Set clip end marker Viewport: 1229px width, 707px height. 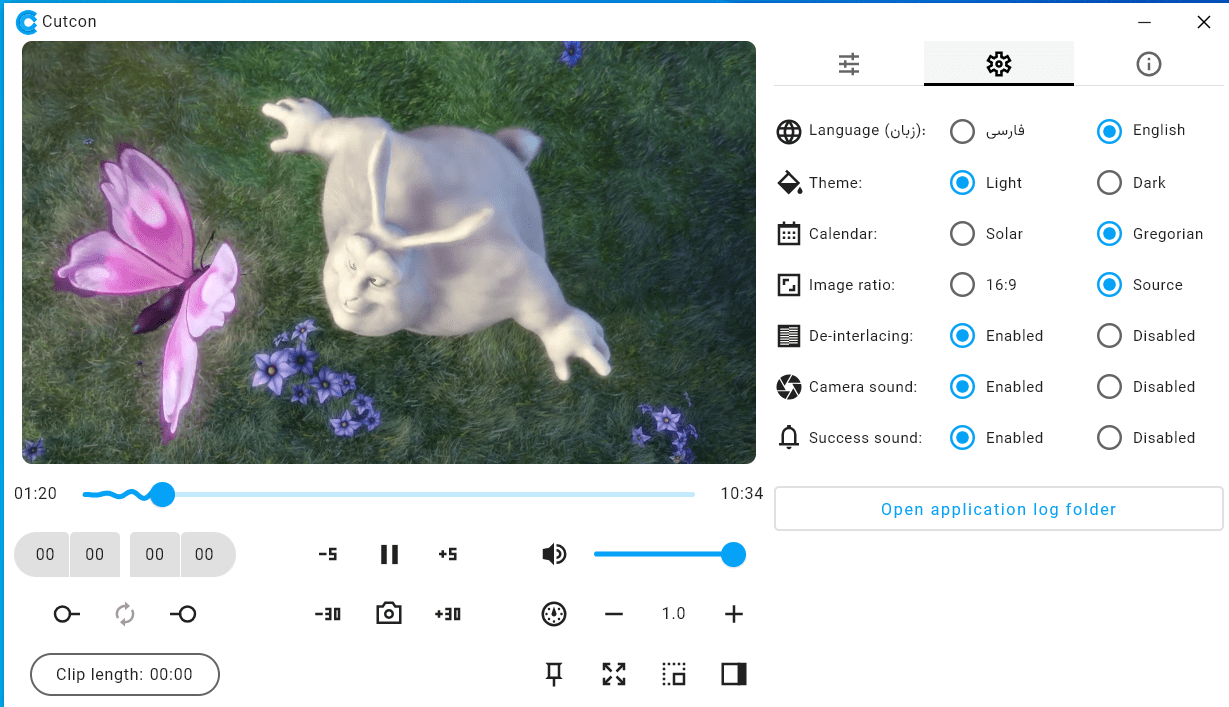(x=183, y=614)
